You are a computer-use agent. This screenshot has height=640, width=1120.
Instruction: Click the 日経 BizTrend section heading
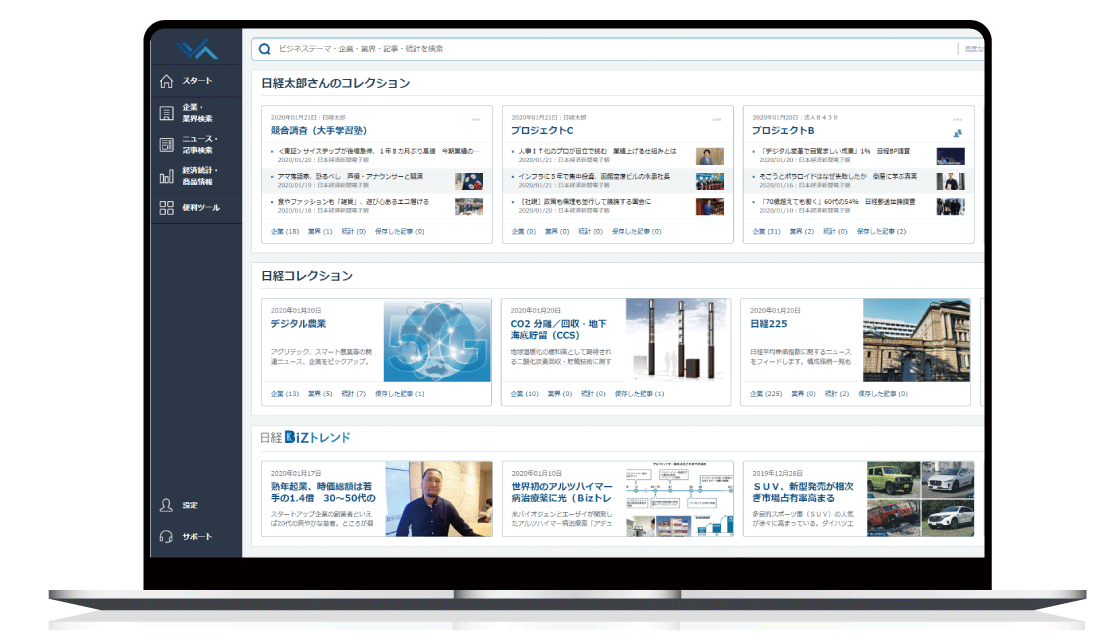pos(305,437)
